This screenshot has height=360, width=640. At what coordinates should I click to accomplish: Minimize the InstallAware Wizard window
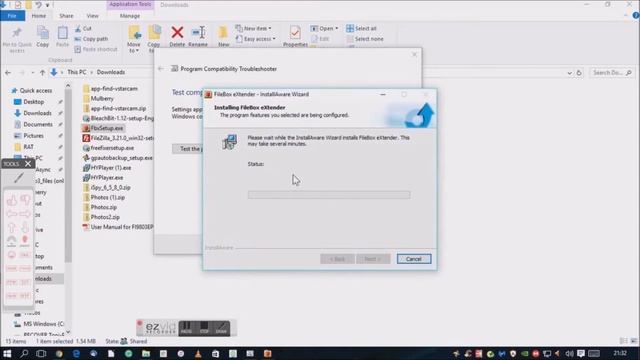(x=382, y=94)
